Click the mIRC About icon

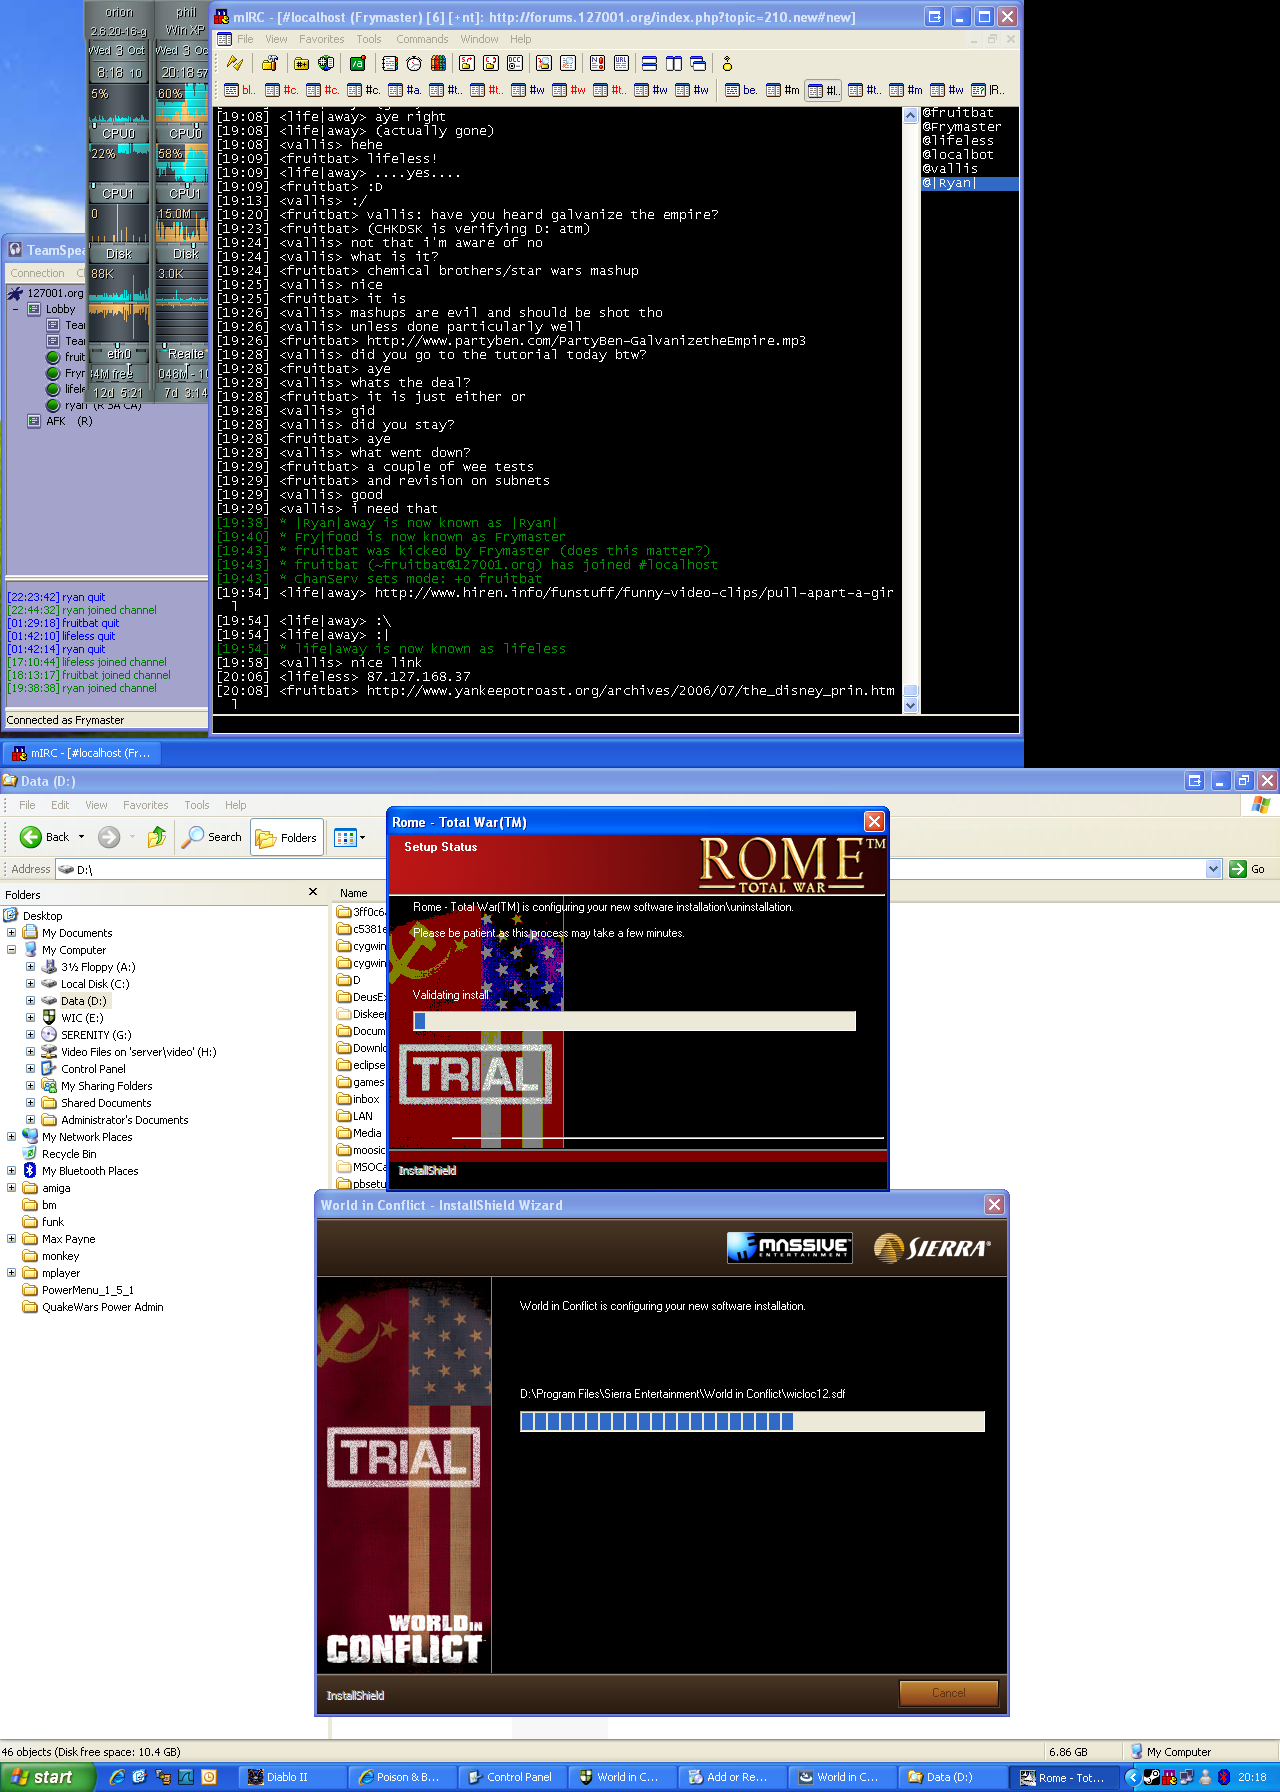(x=727, y=63)
